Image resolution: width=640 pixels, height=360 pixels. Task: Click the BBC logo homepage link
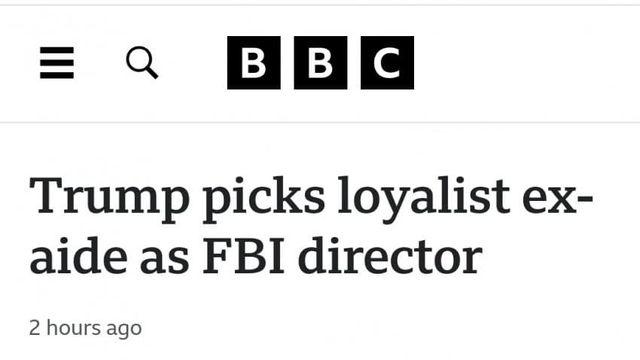click(x=320, y=62)
